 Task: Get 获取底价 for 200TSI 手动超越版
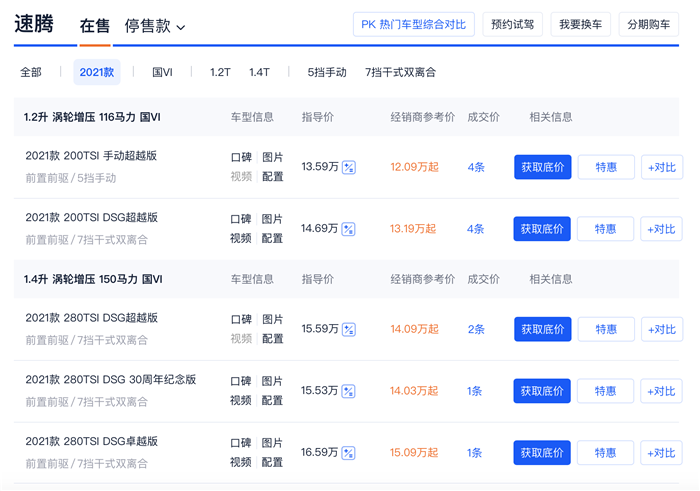tap(543, 167)
